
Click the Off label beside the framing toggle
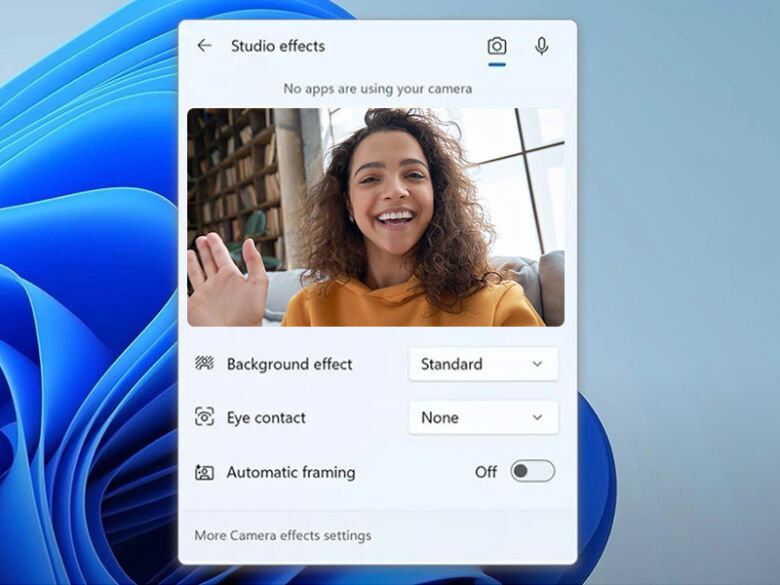486,472
